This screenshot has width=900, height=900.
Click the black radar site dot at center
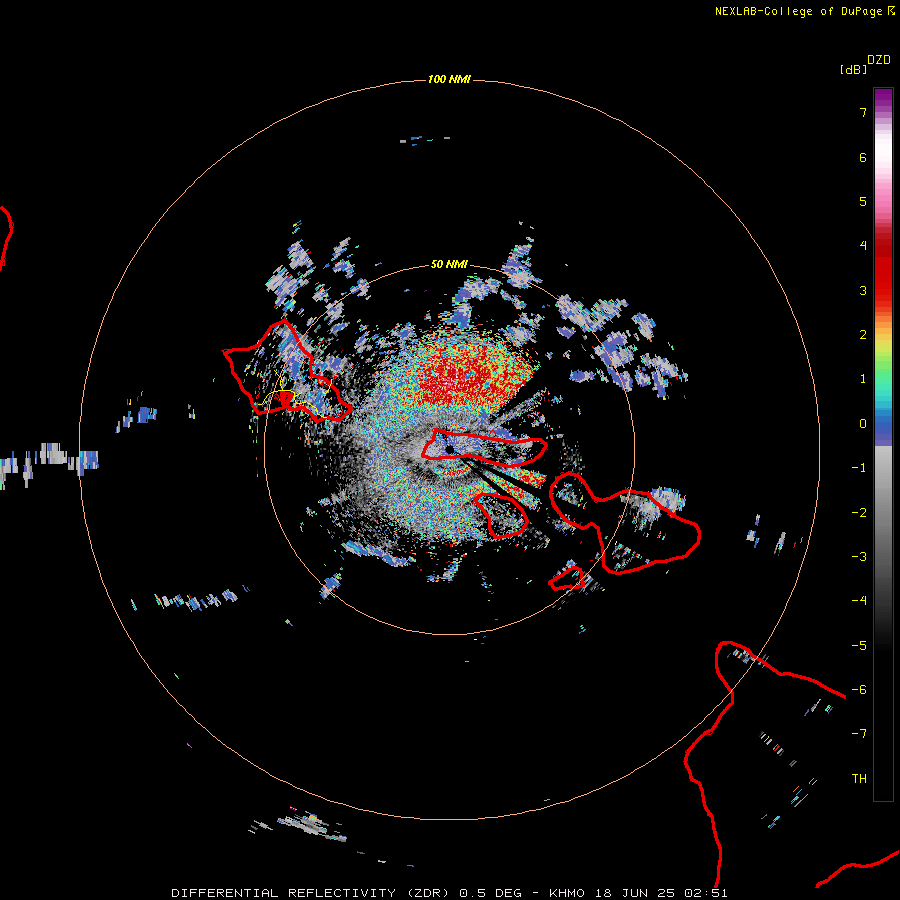click(x=449, y=449)
